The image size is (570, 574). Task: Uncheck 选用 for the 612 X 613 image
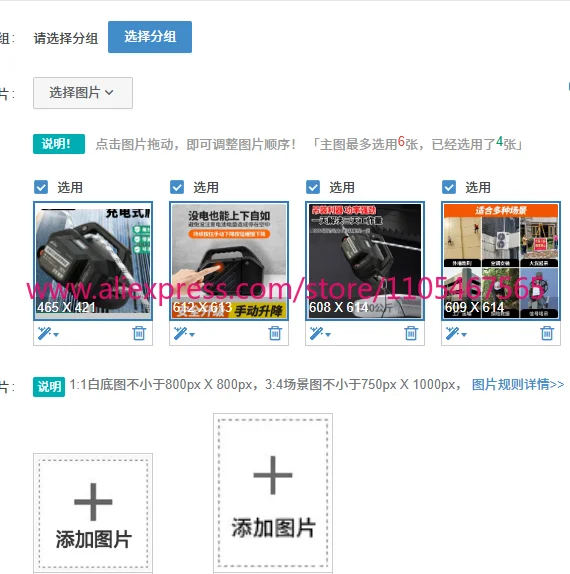[x=177, y=187]
